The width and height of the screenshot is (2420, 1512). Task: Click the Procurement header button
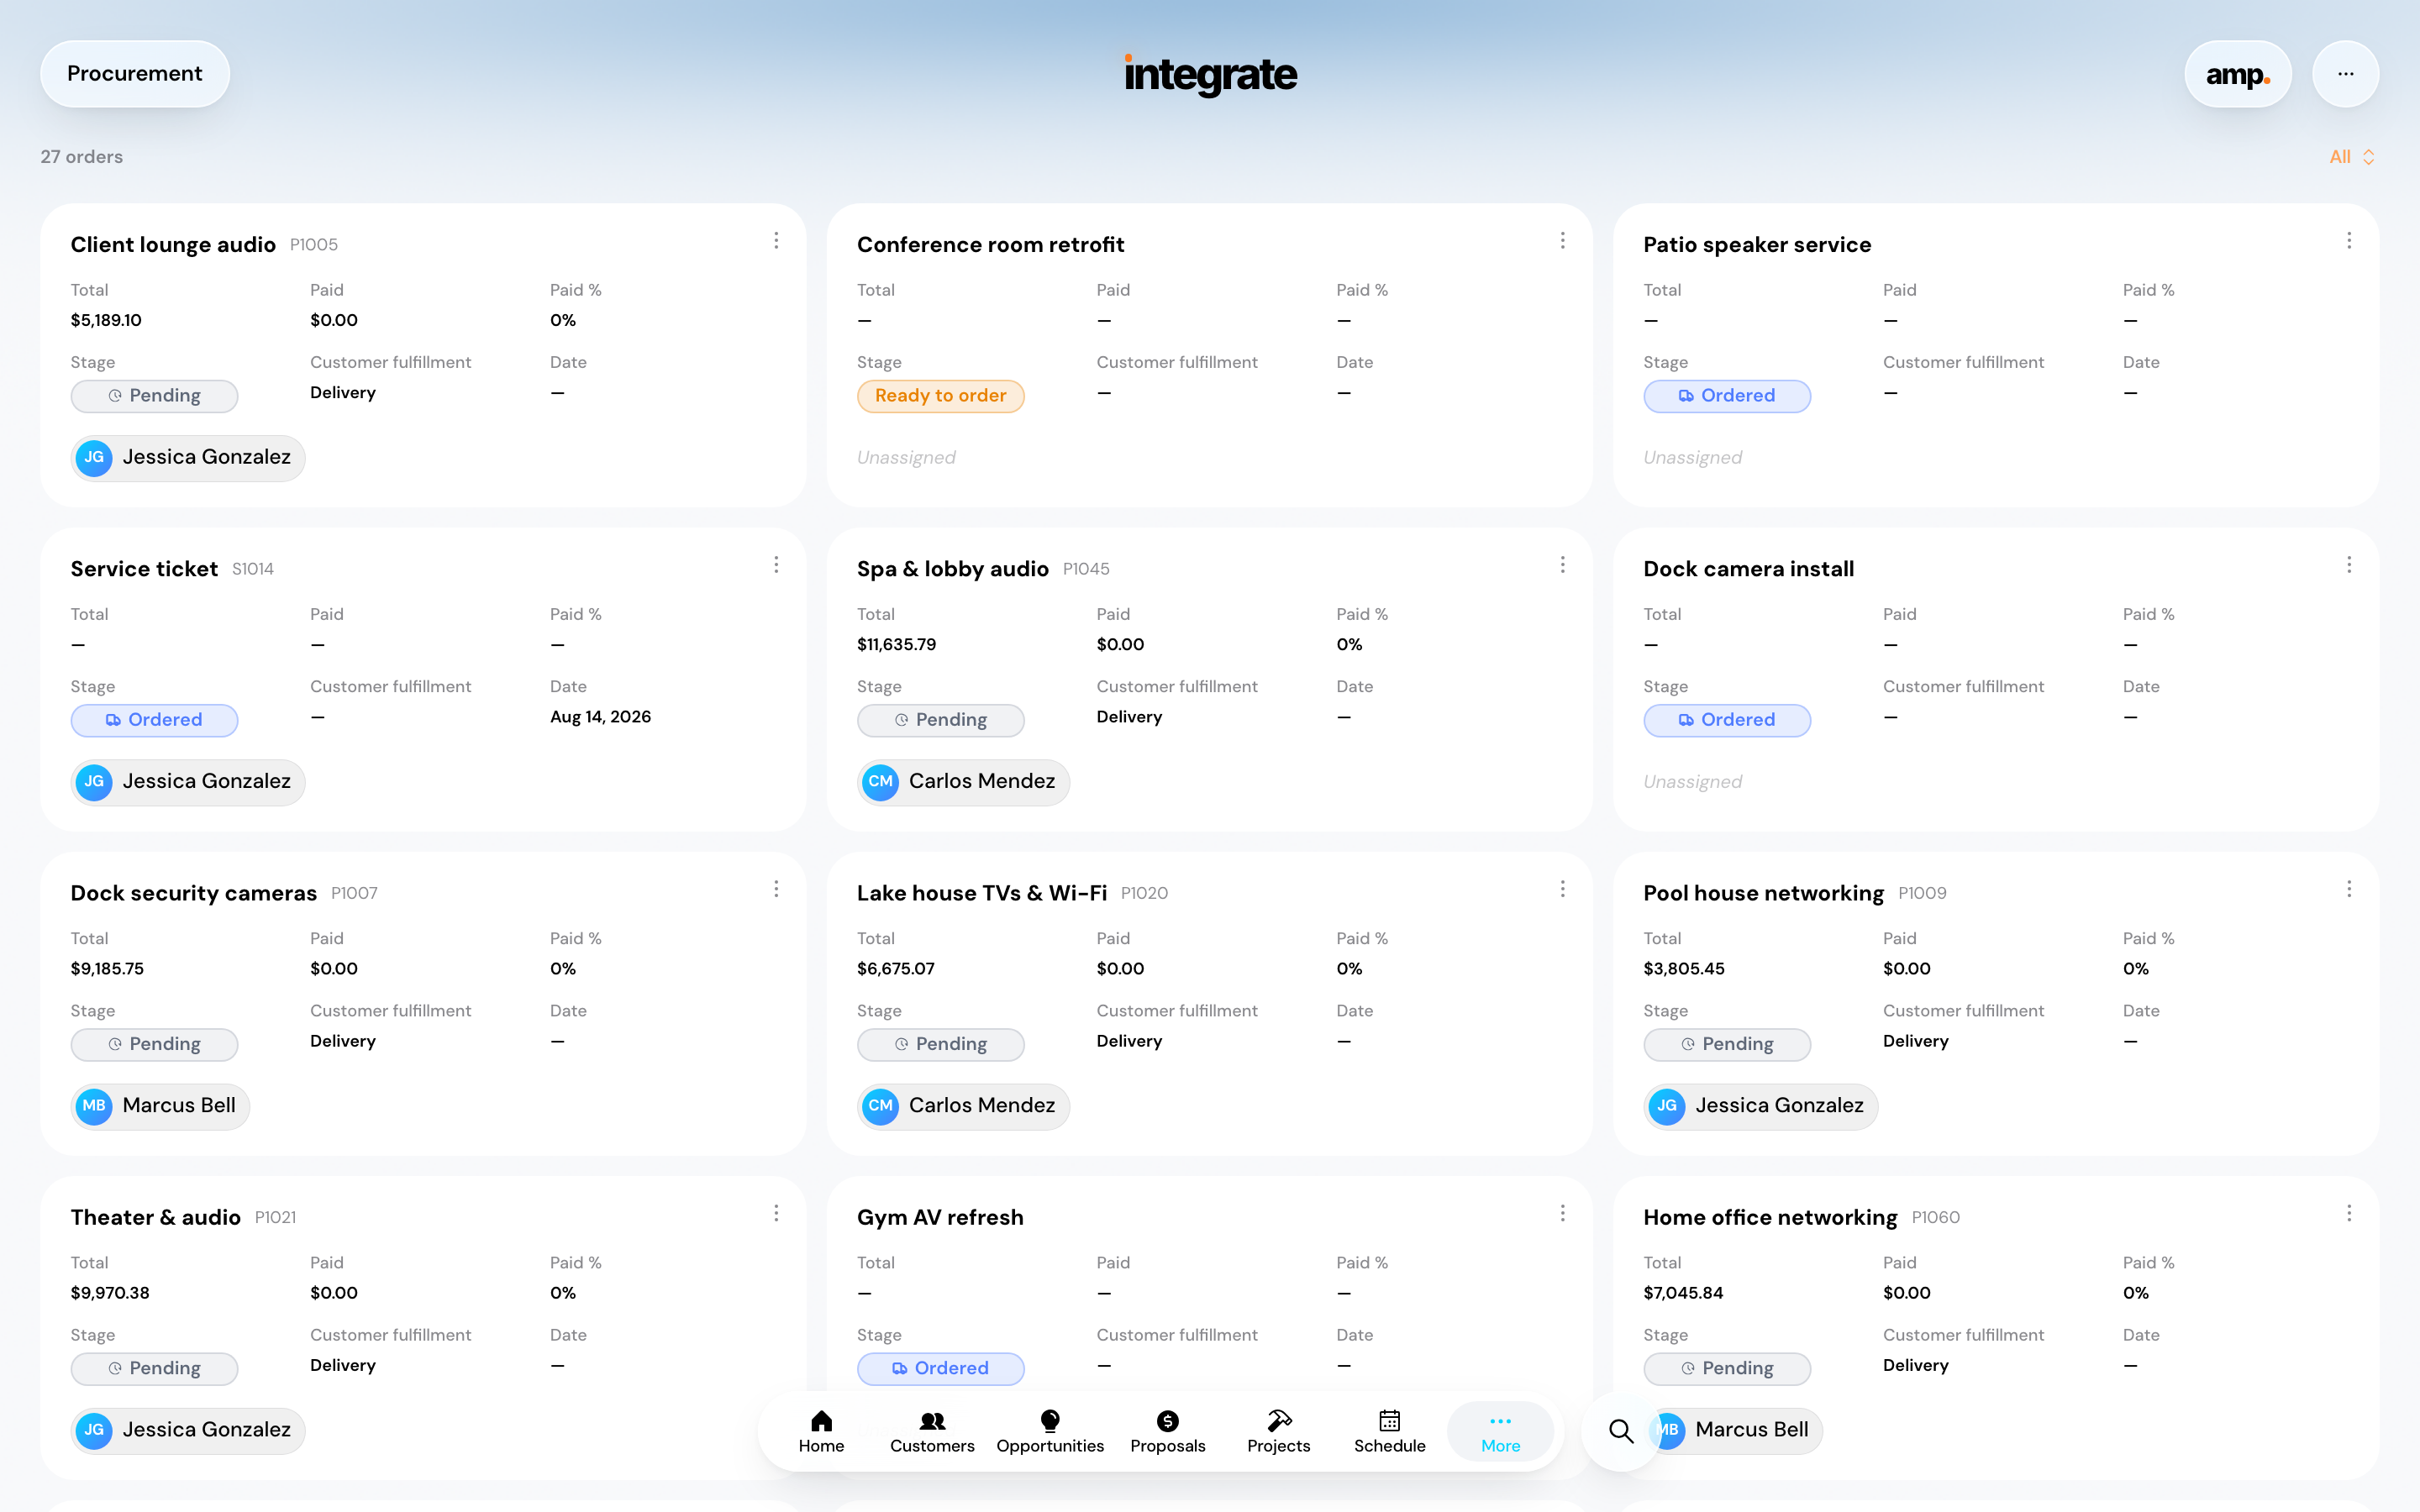pos(135,74)
